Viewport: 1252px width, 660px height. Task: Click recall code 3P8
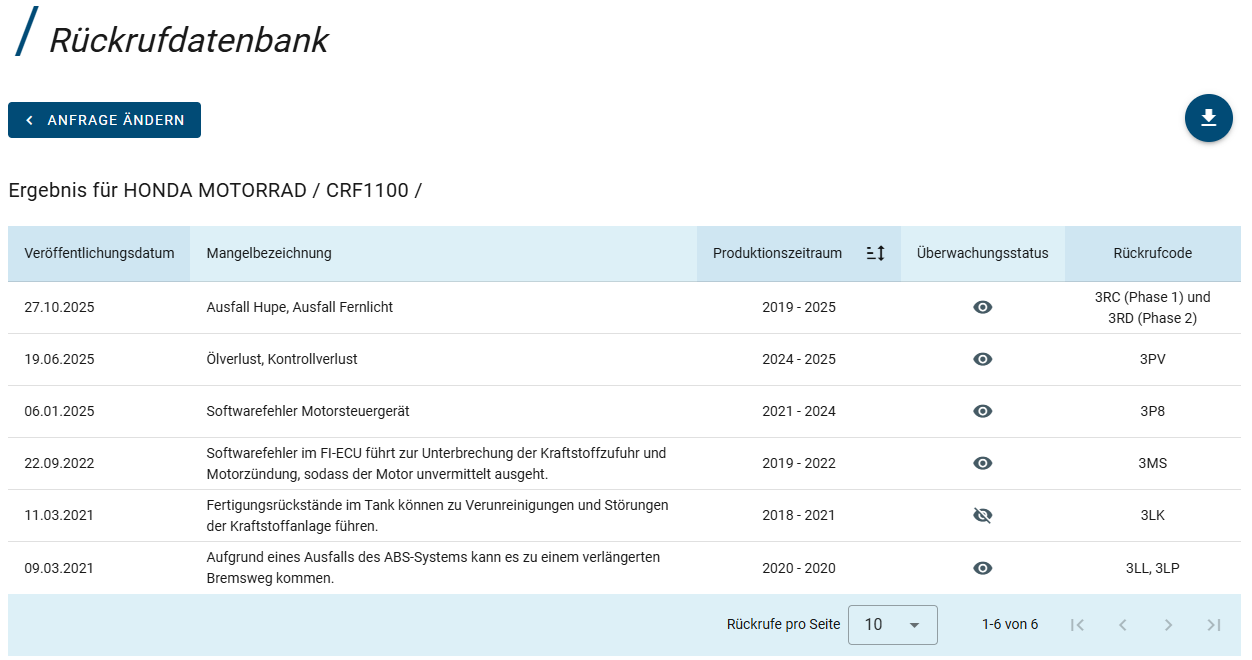[x=1153, y=411]
